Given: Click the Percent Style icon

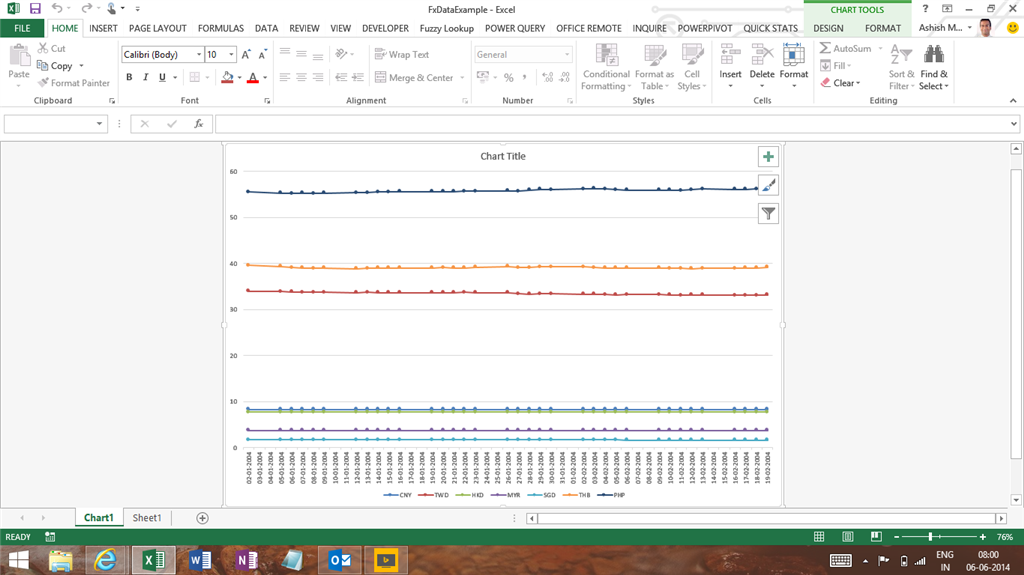Looking at the screenshot, I should (509, 77).
